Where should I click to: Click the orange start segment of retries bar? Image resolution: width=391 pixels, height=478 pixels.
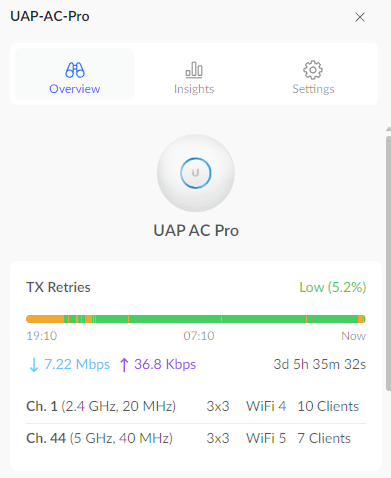coord(45,319)
